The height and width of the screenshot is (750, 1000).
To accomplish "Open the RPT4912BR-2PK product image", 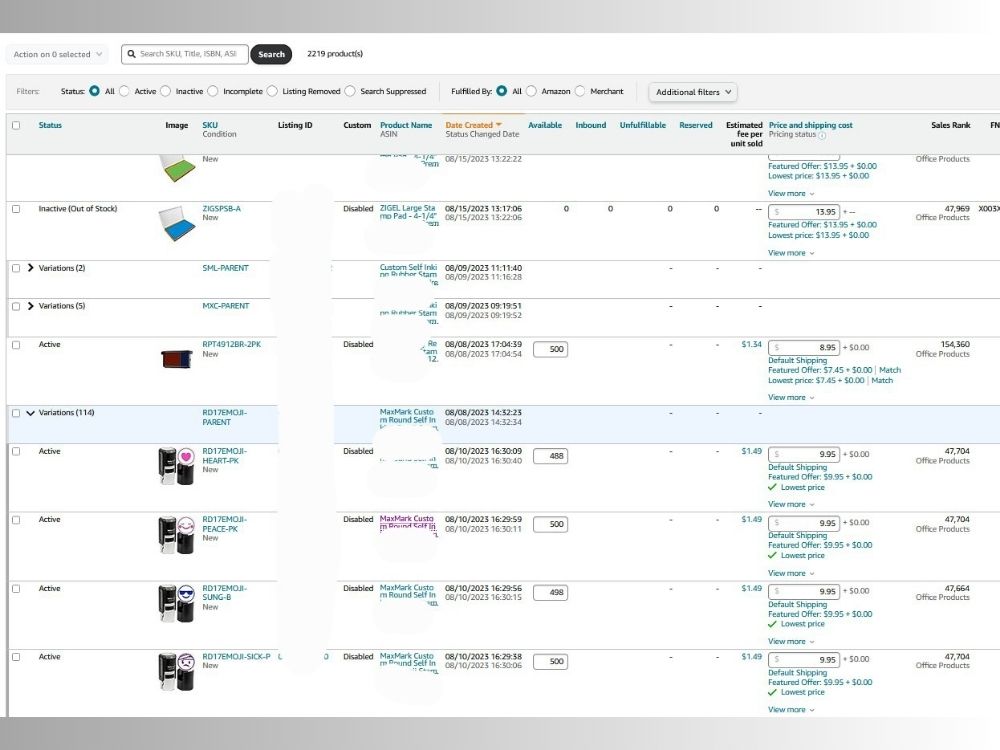I will pyautogui.click(x=177, y=358).
